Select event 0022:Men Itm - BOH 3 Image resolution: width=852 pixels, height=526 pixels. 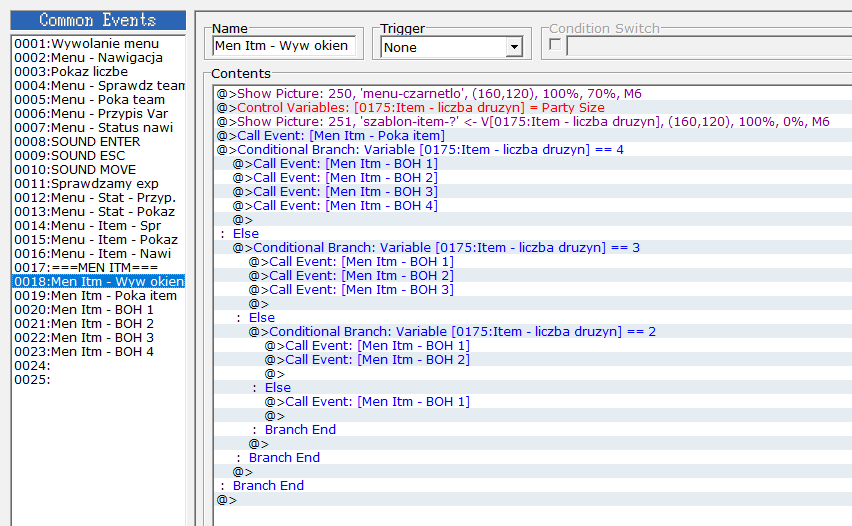click(x=98, y=338)
